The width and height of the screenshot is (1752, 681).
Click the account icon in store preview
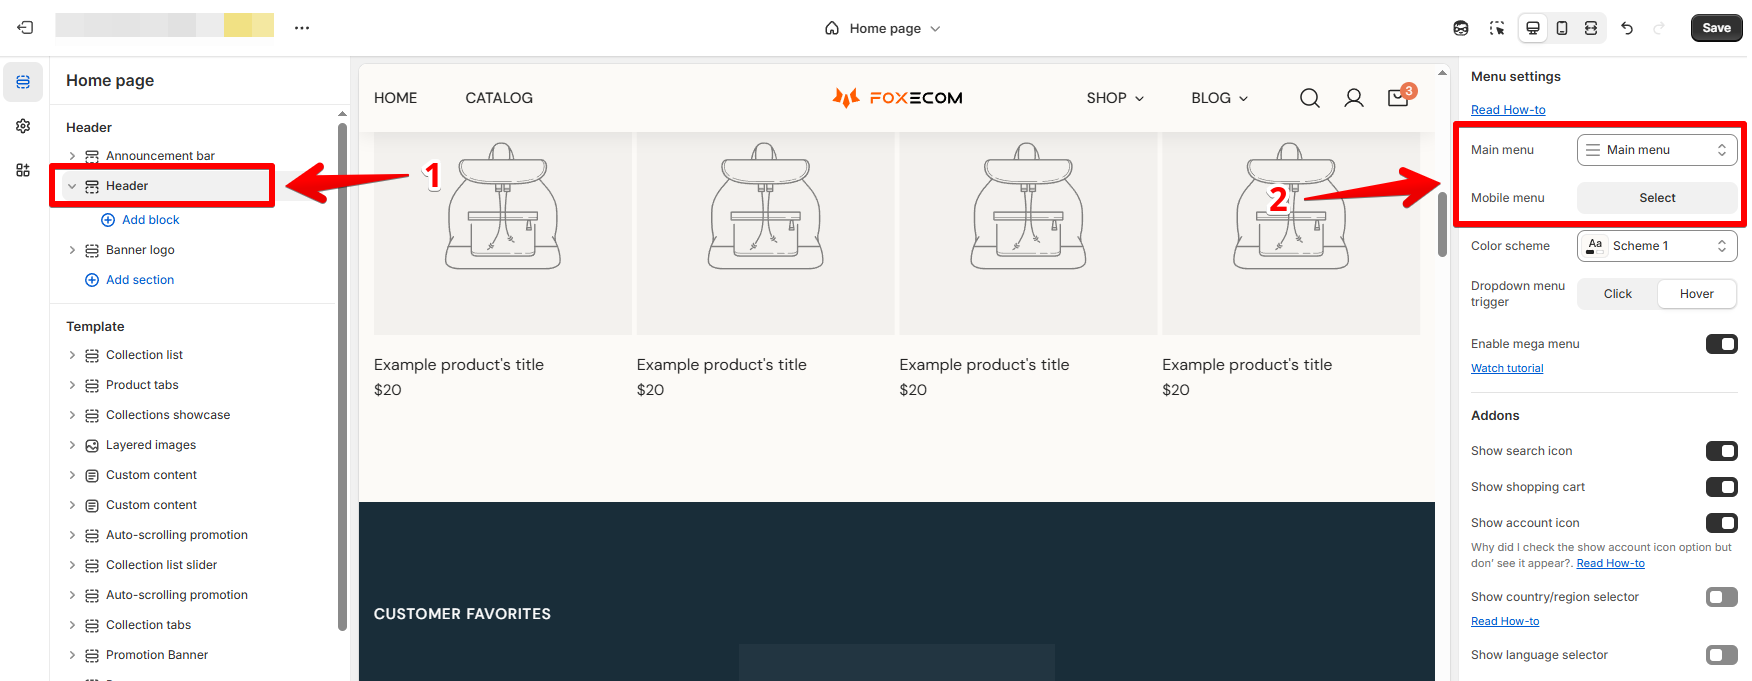pyautogui.click(x=1354, y=98)
